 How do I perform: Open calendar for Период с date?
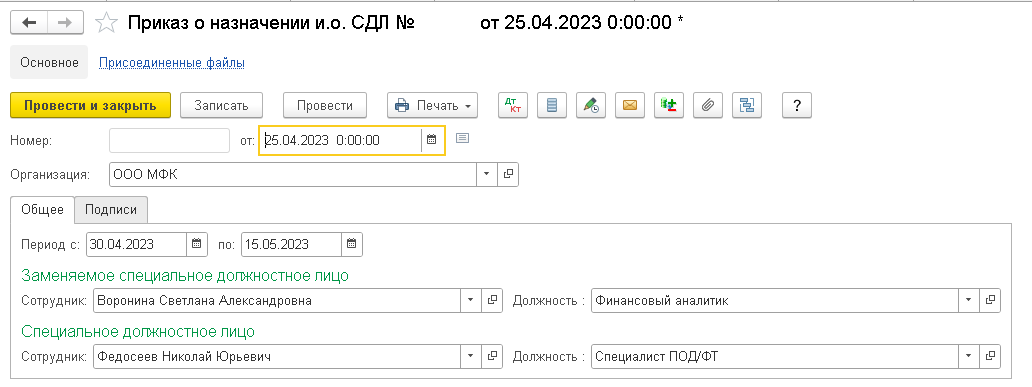click(196, 244)
